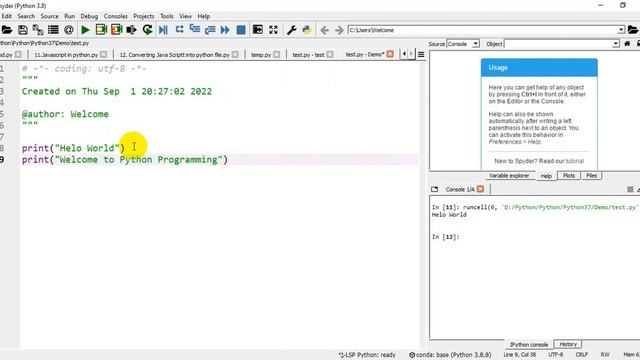Run the current line in debugger
The image size is (640, 360).
[179, 29]
